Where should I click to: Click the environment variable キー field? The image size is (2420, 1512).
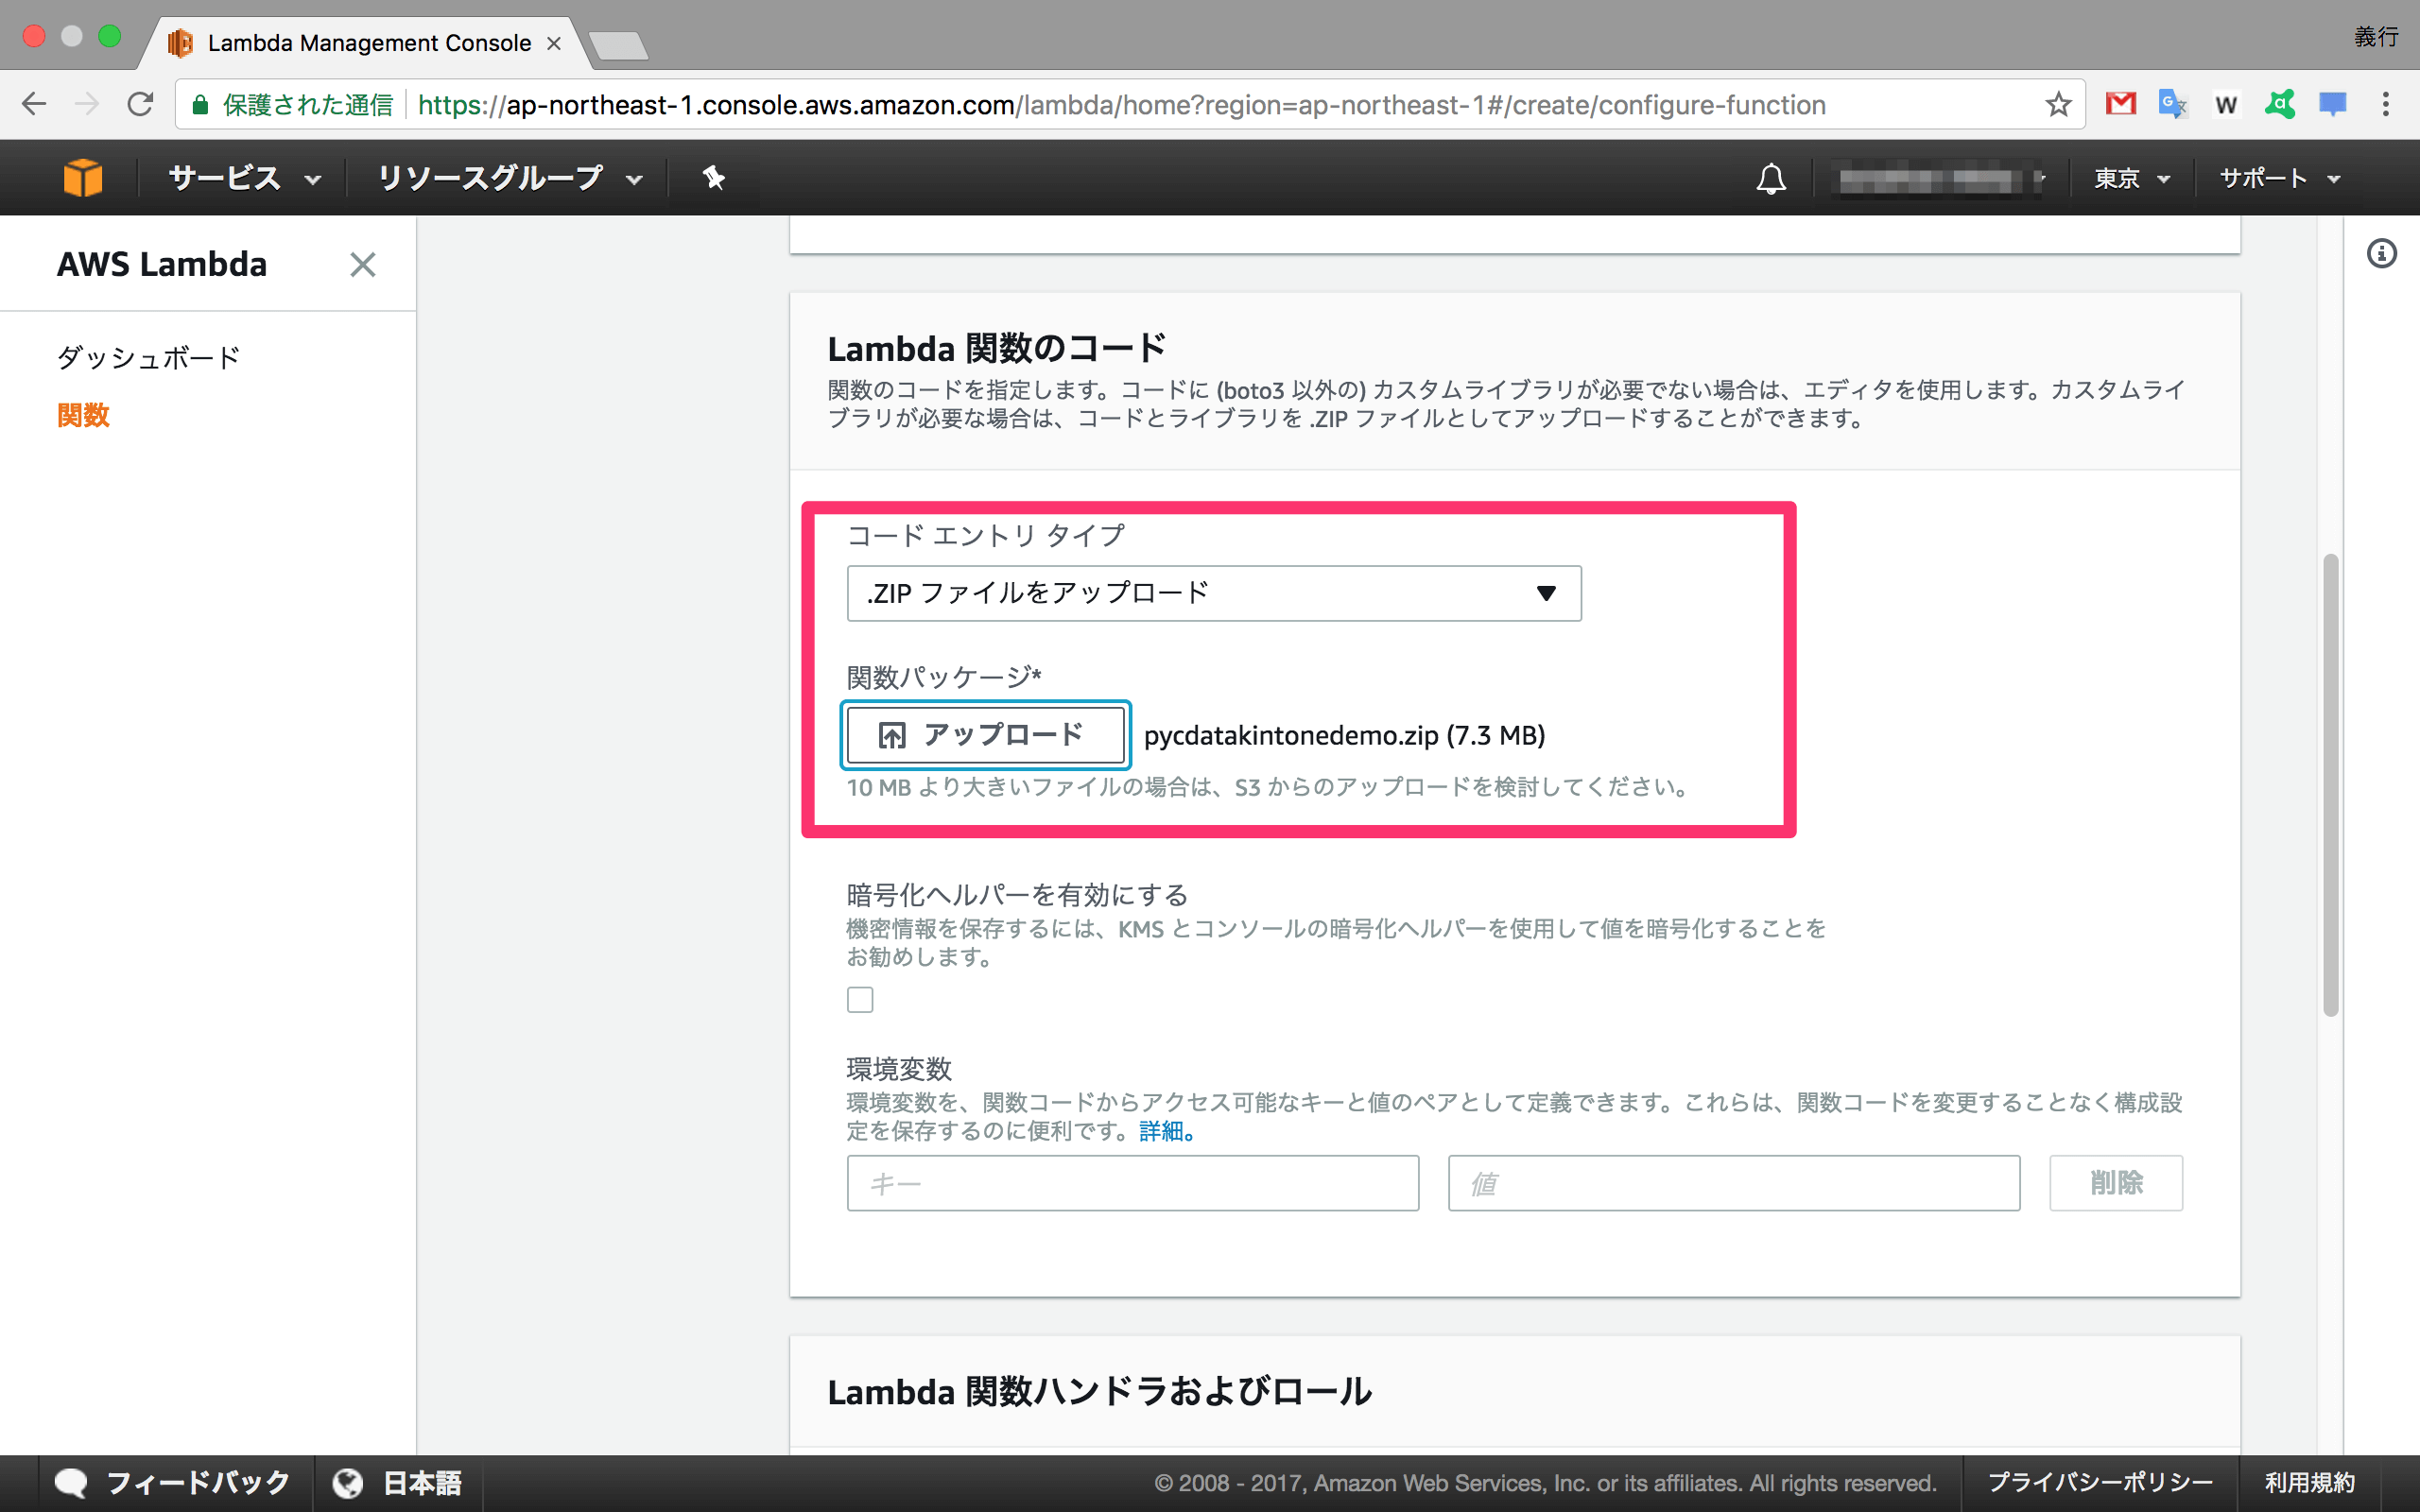click(x=1132, y=1183)
